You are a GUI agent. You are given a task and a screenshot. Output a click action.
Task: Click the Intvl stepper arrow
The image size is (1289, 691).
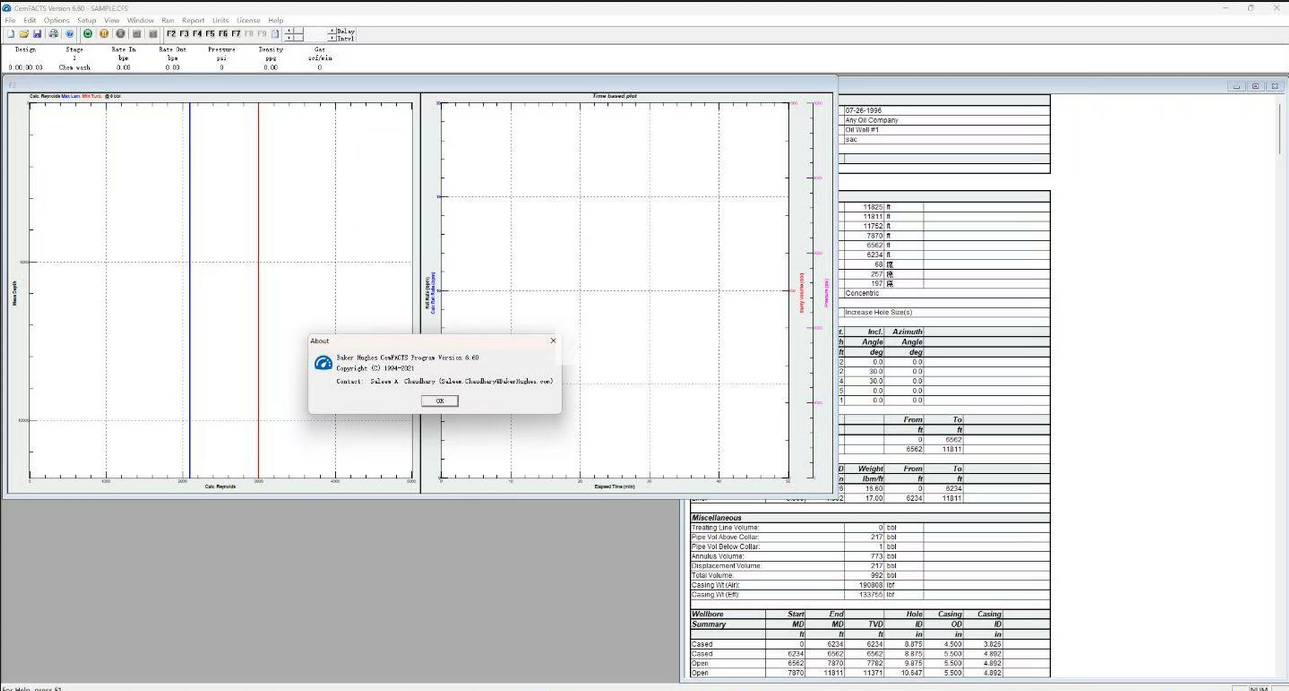point(332,38)
